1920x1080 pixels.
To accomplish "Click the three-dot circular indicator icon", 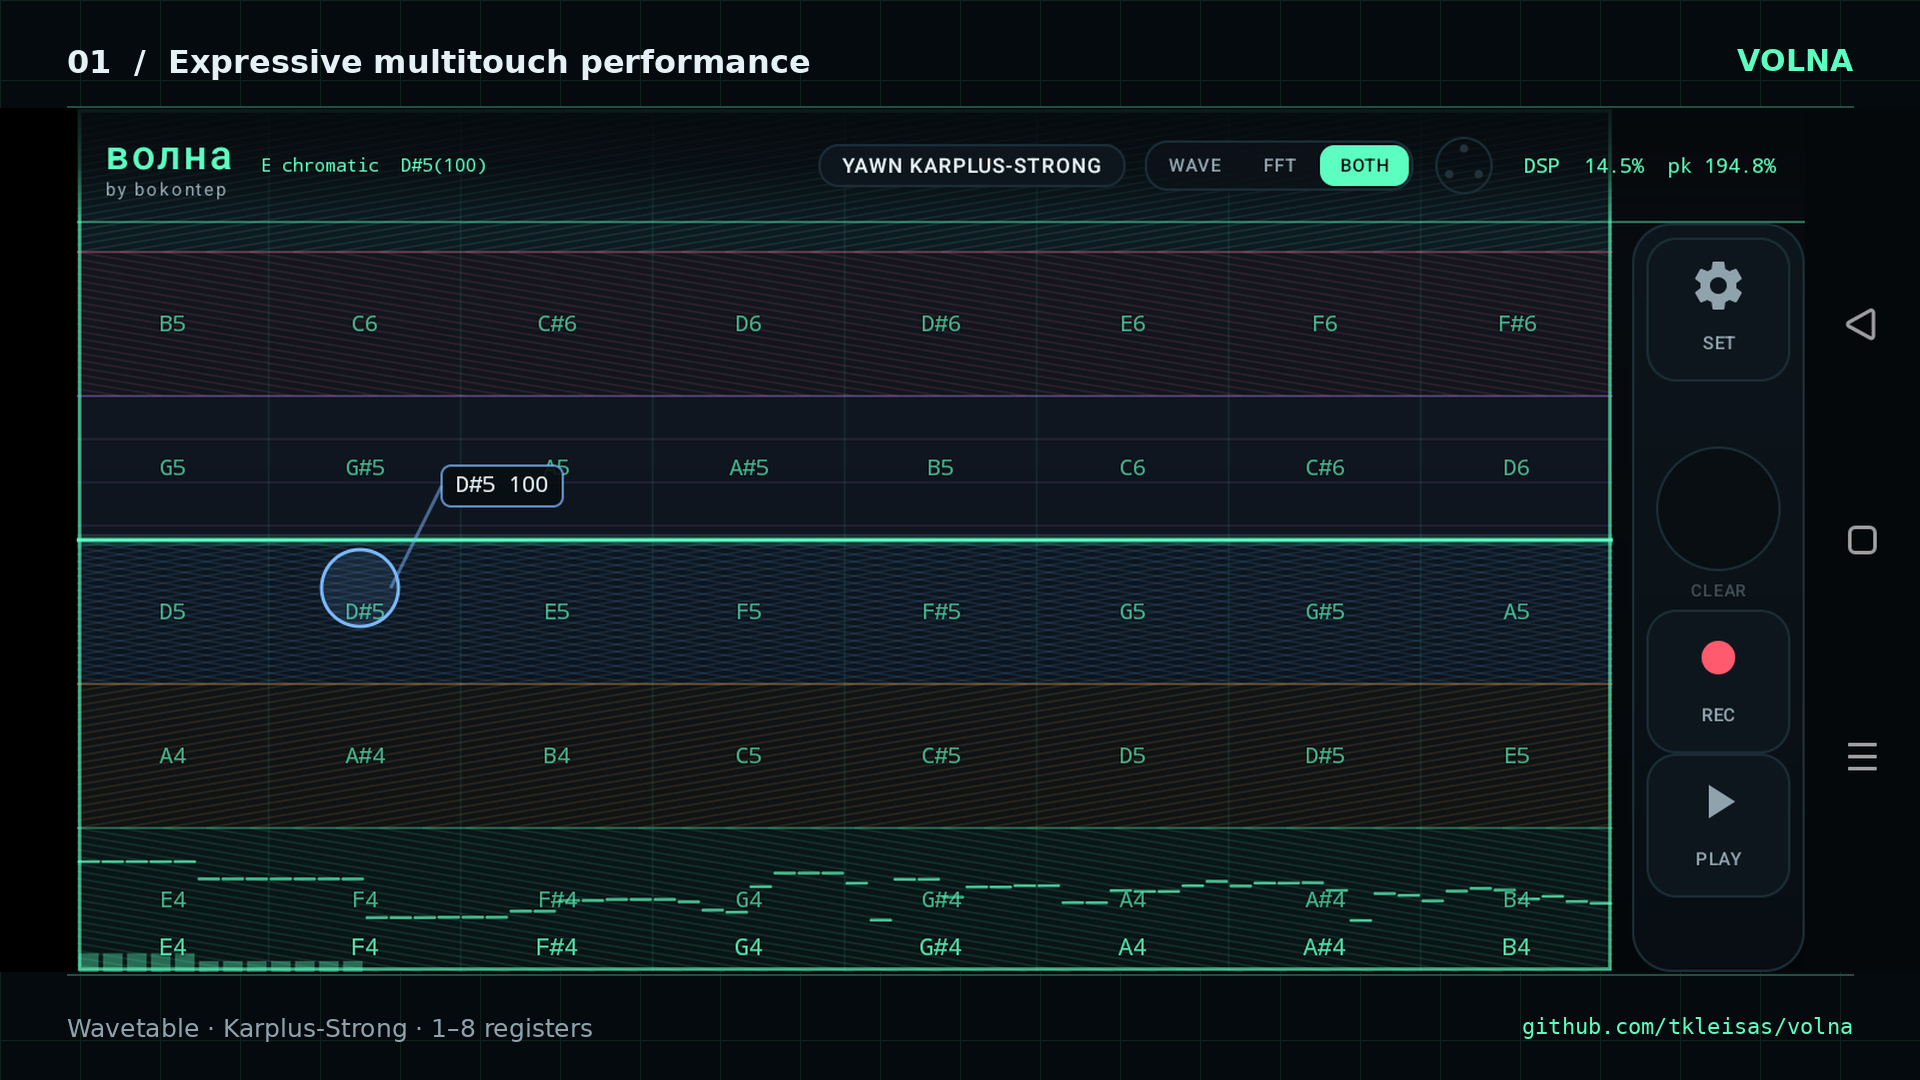I will click(1464, 165).
